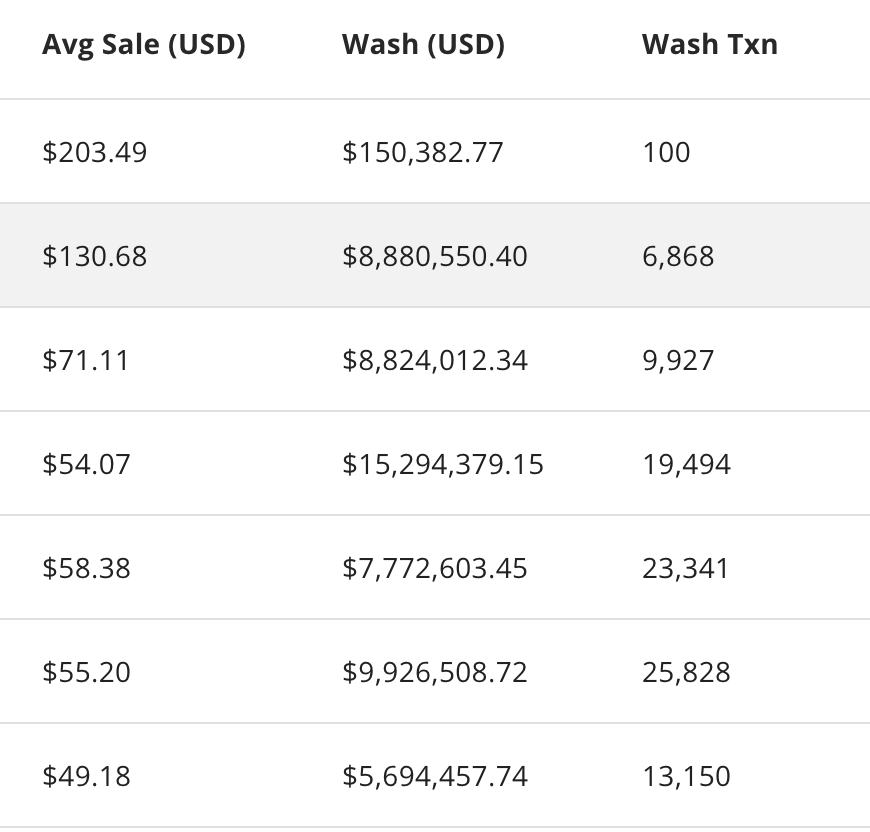This screenshot has height=832, width=870.
Task: Click the $5,694,457.74 wash amount cell
Action: pos(435,777)
